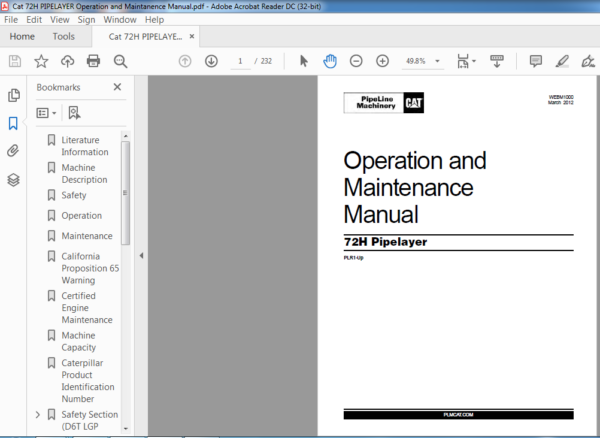
Task: Open Caterpillar Product Identification Number bookmark
Action: (88, 381)
